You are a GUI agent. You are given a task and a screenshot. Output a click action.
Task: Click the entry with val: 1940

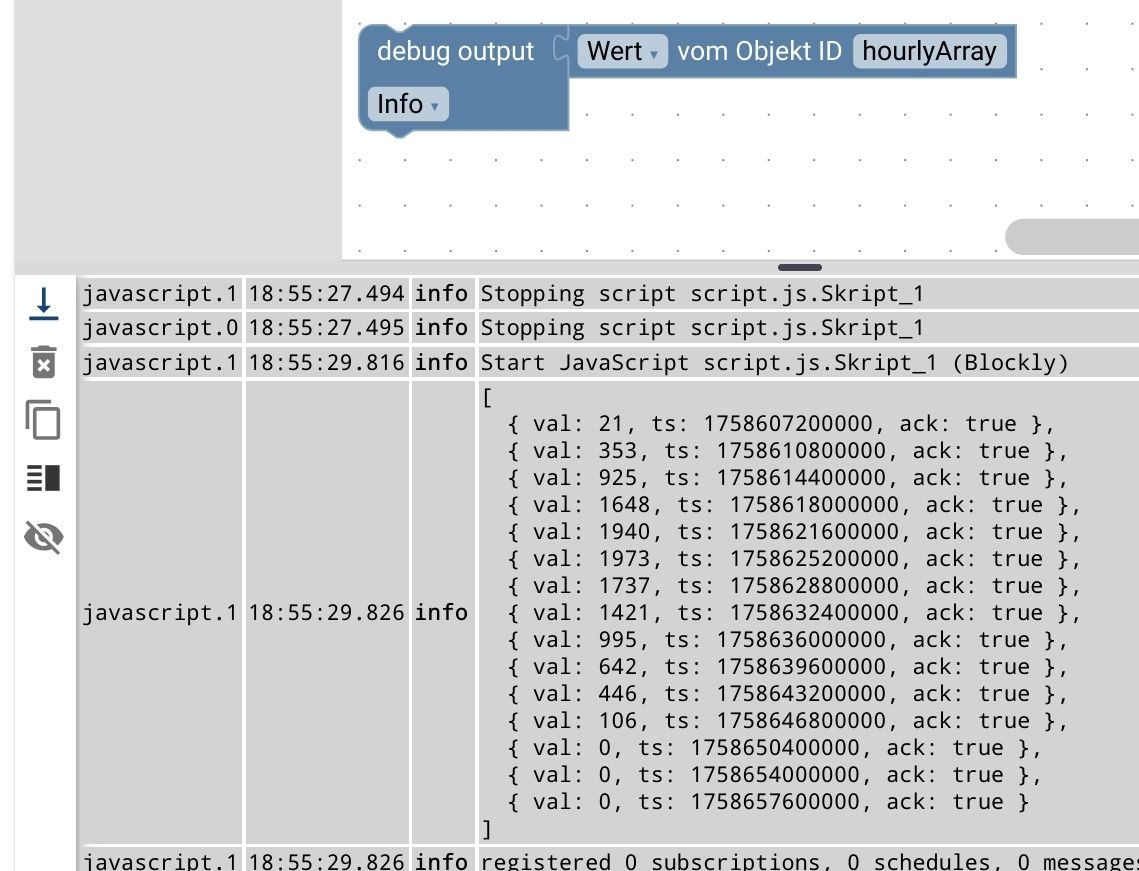[x=794, y=532]
